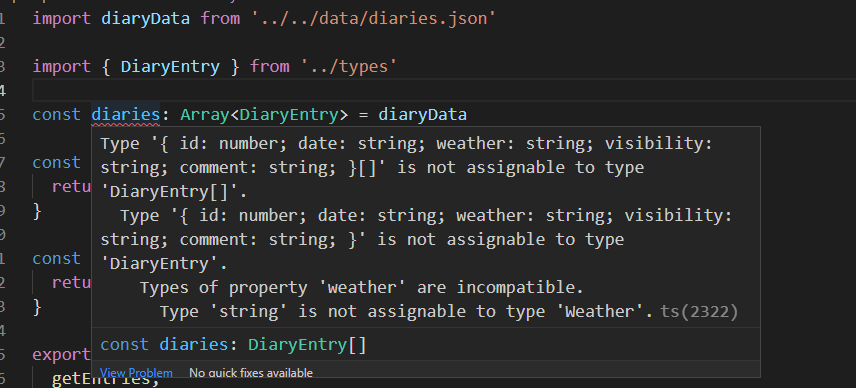Click the DiaryEntry type in Array declaration
This screenshot has height=388, width=856.
tap(289, 115)
